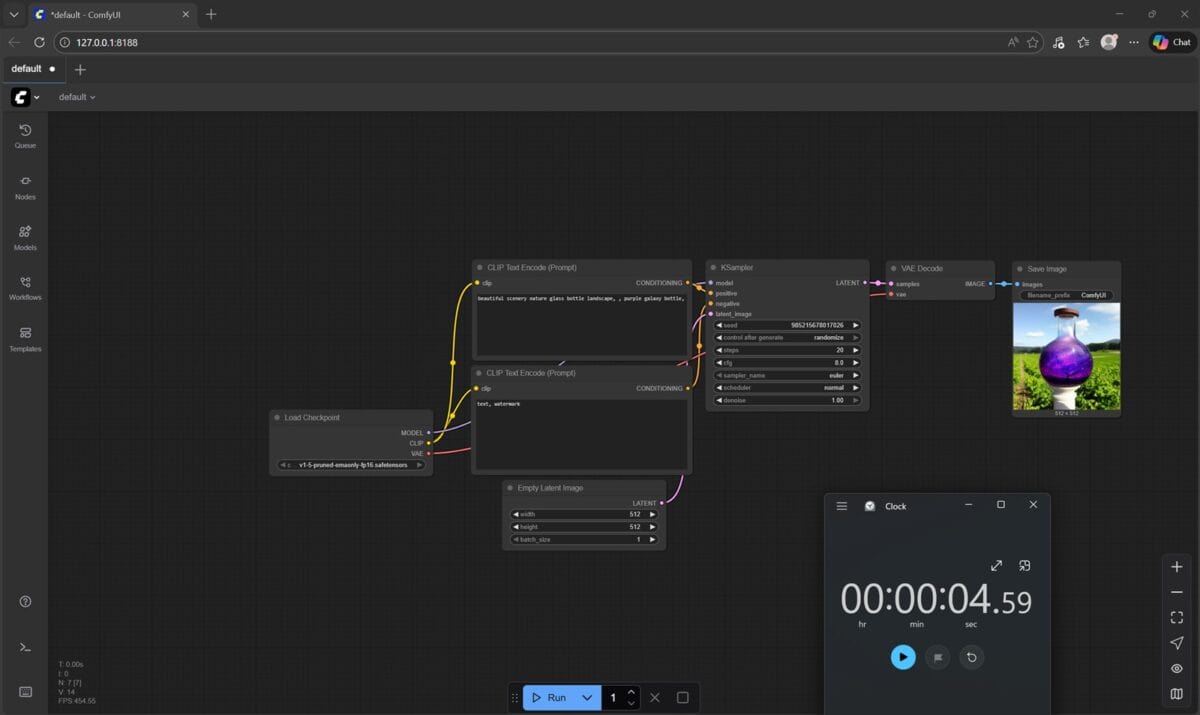Image resolution: width=1200 pixels, height=715 pixels.
Task: Expand the Run button dropdown arrow
Action: [587, 697]
